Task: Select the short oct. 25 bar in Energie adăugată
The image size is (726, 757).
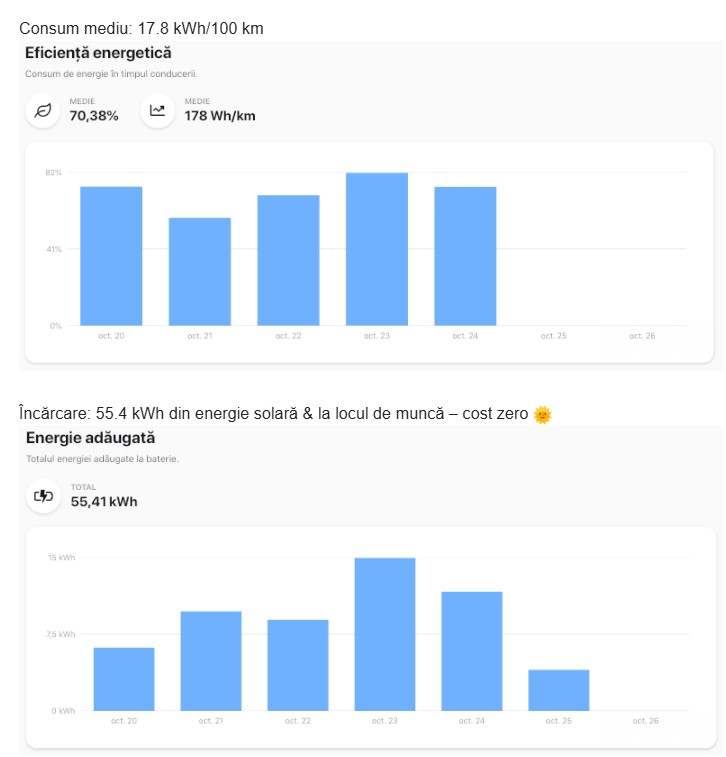Action: (559, 690)
